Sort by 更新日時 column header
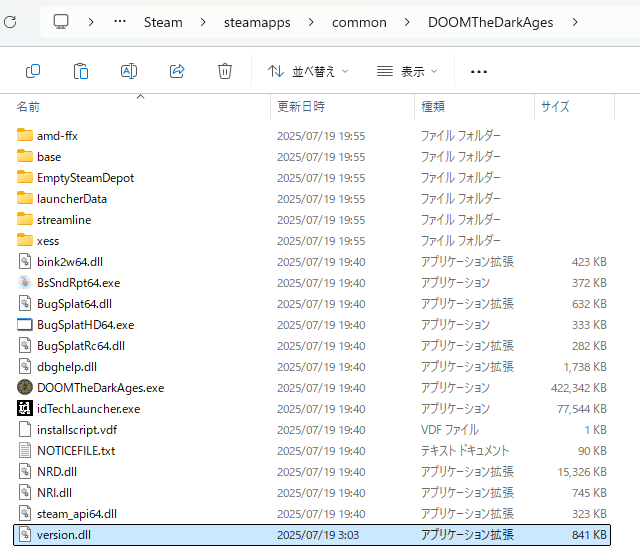 pos(301,107)
